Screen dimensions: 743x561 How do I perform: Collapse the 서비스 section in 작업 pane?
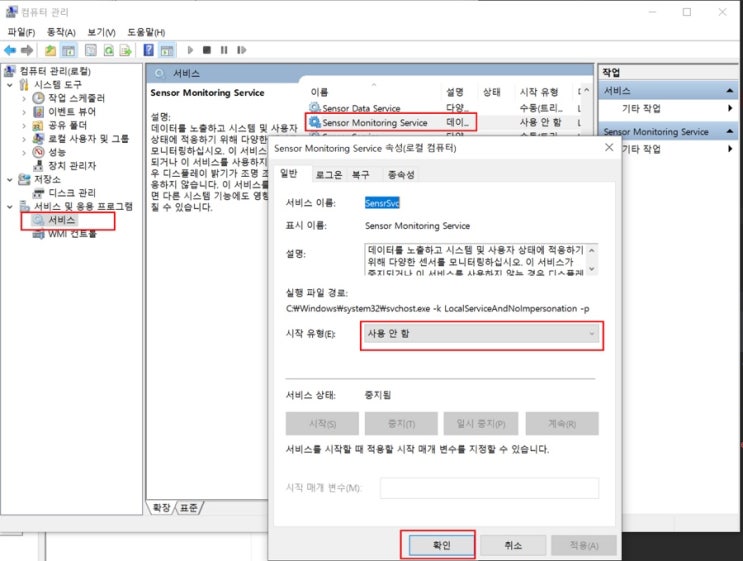(729, 90)
